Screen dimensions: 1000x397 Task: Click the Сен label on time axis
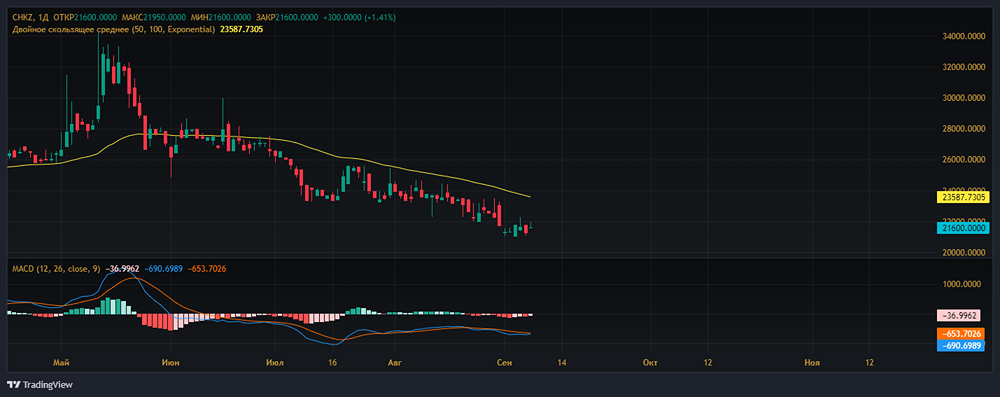[505, 363]
